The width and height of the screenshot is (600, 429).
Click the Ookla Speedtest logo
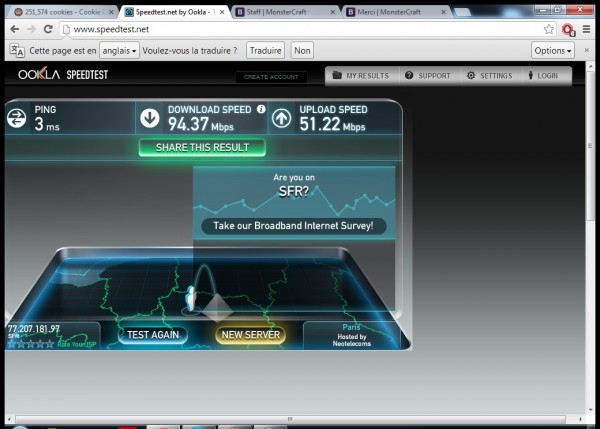pyautogui.click(x=63, y=74)
